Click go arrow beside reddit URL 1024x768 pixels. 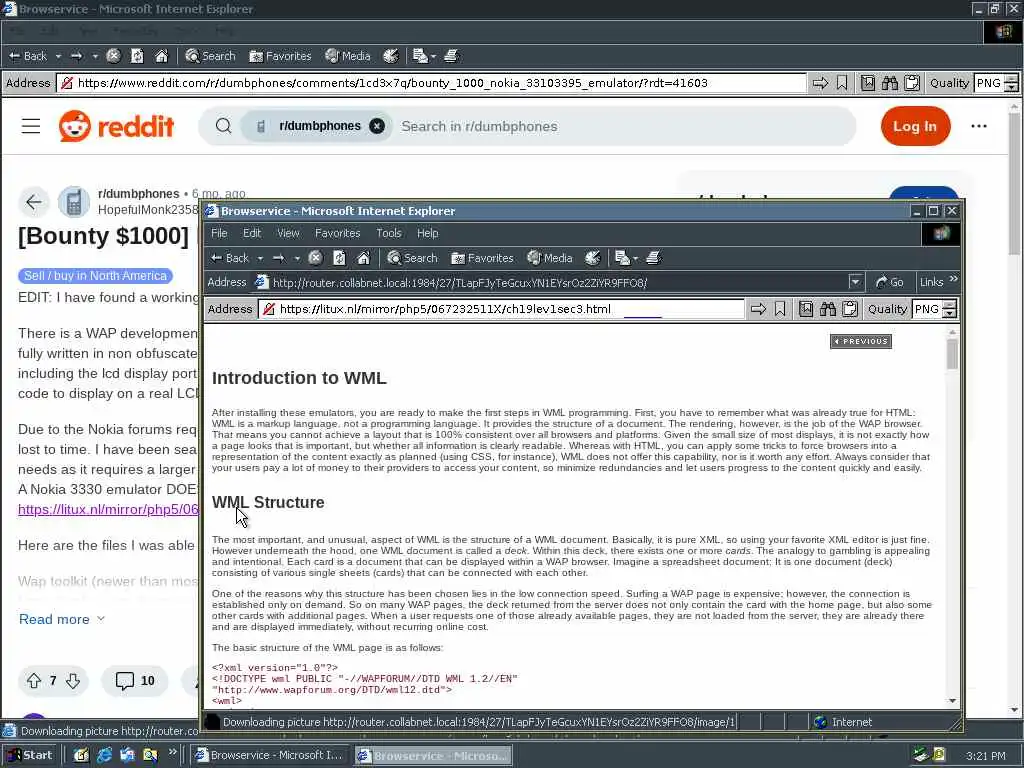point(820,83)
